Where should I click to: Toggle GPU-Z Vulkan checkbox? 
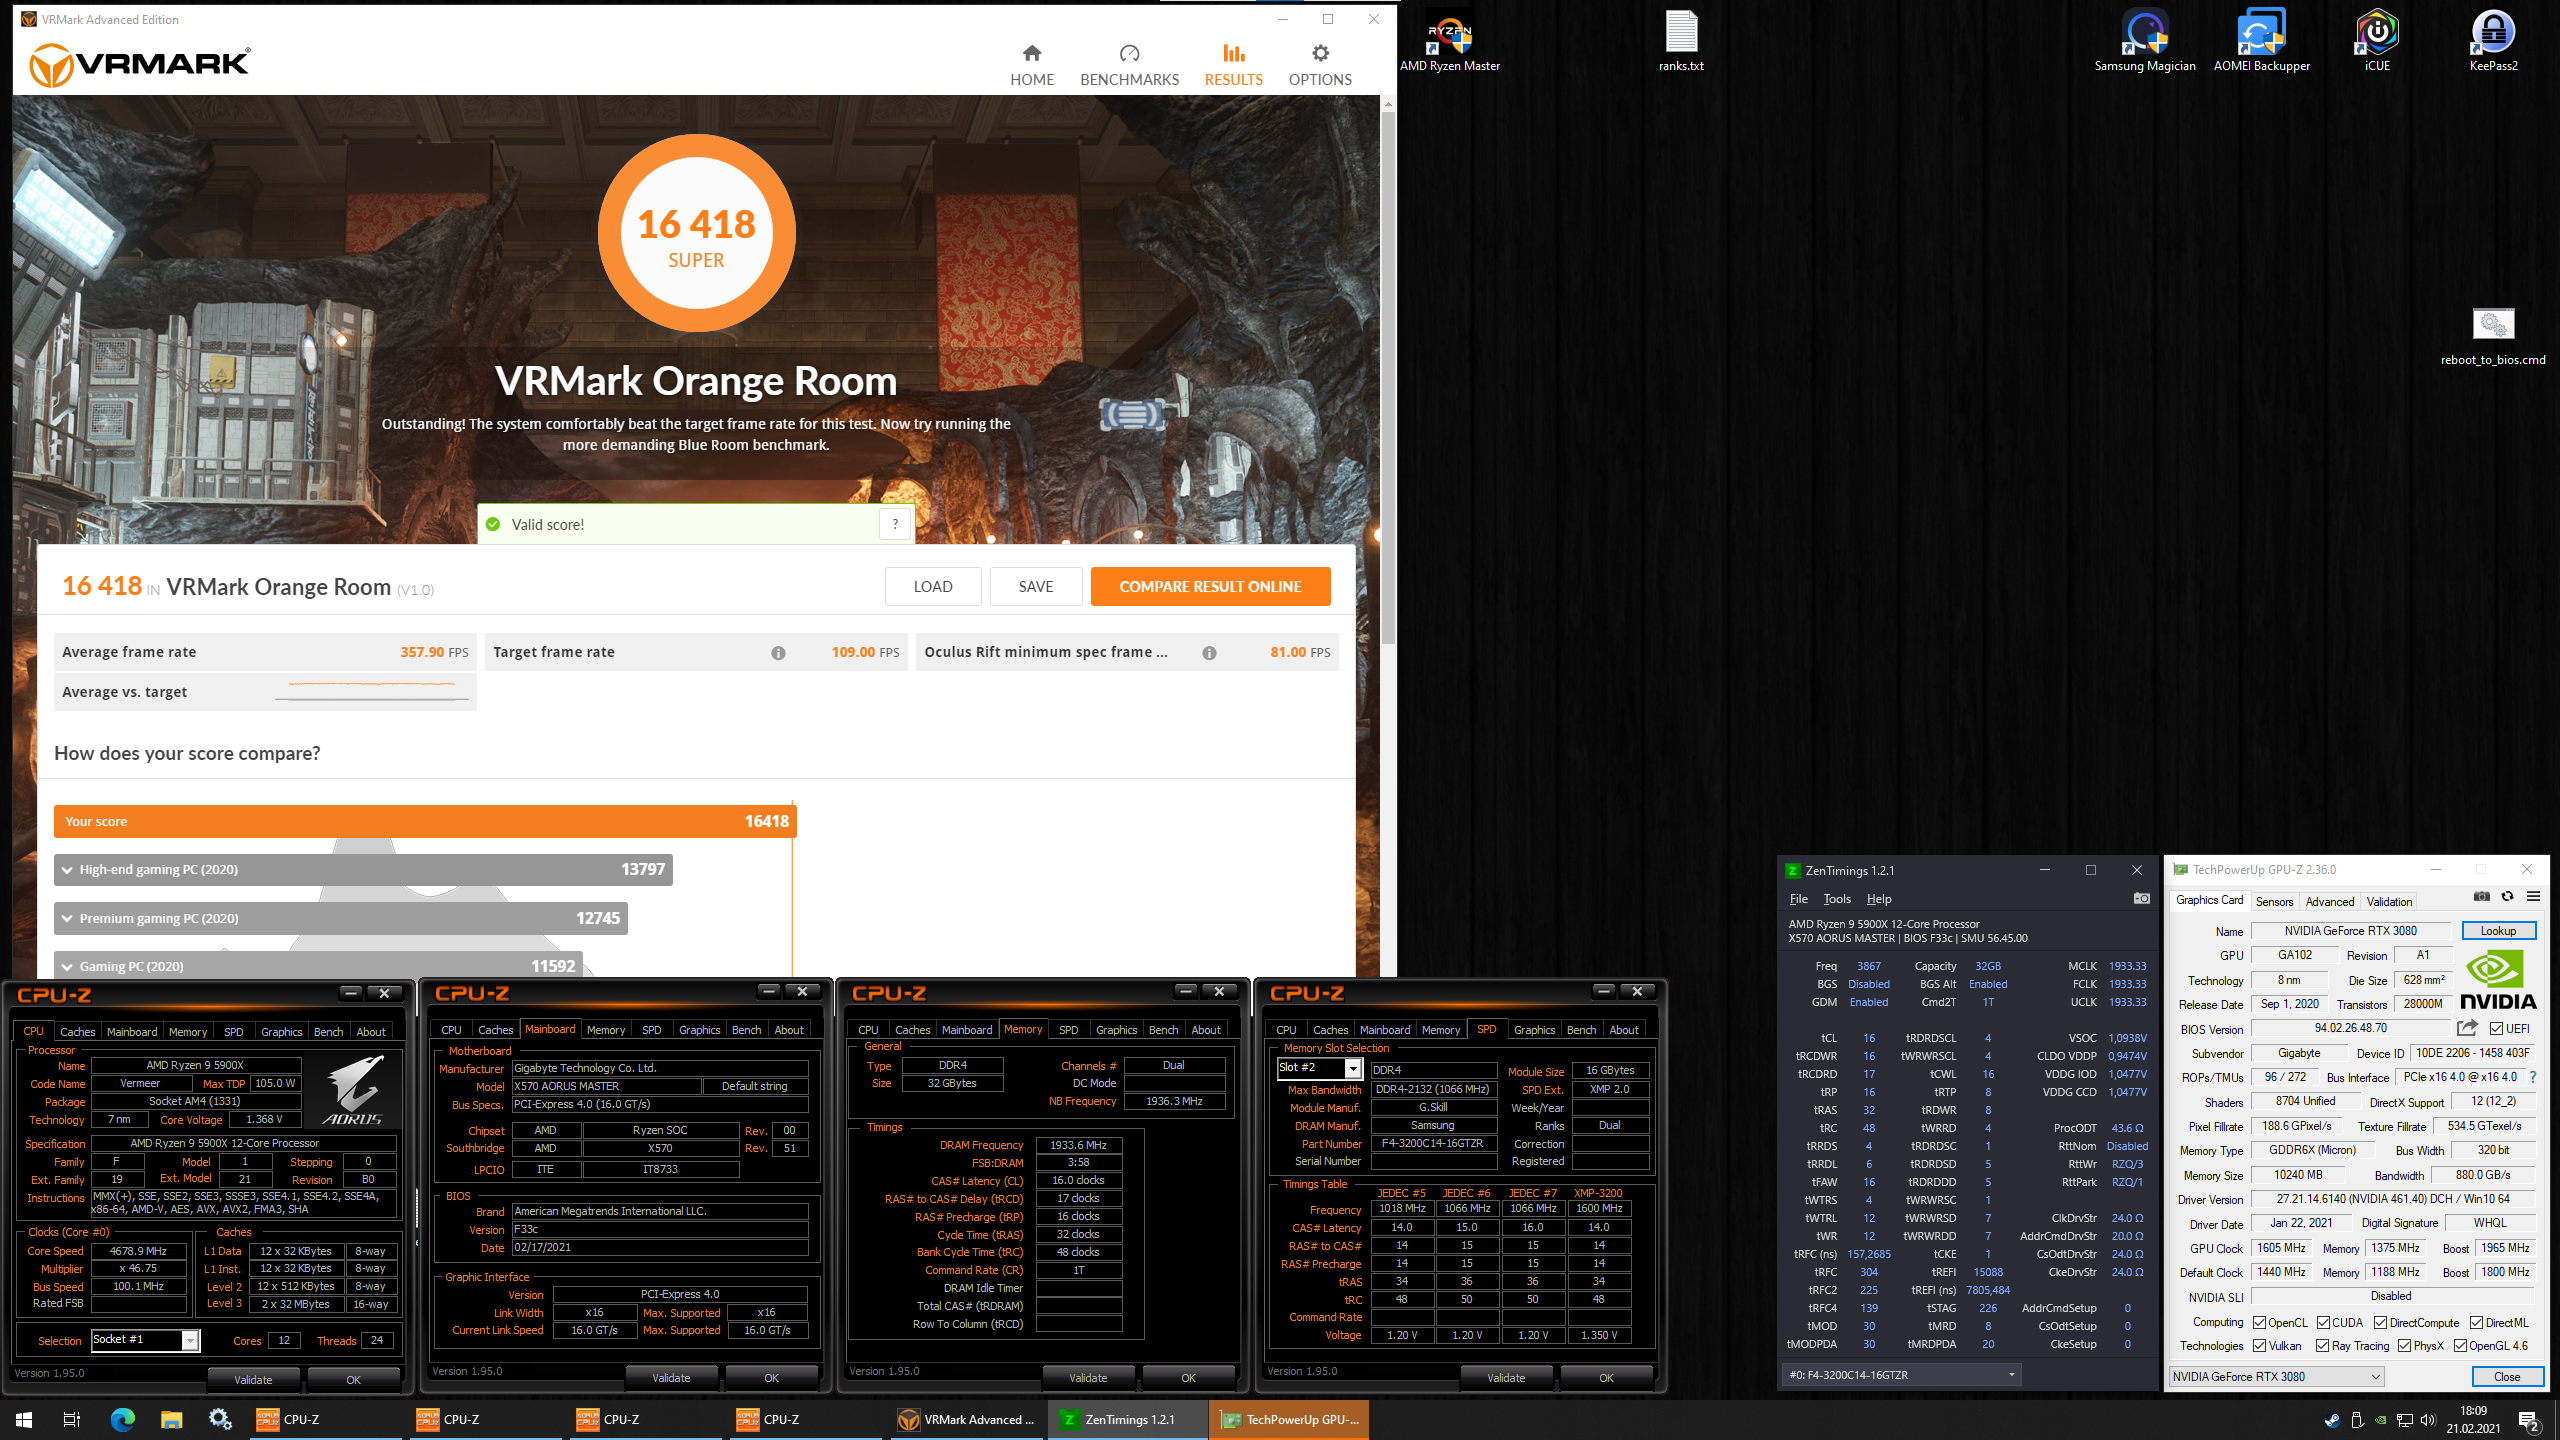tap(2259, 1346)
